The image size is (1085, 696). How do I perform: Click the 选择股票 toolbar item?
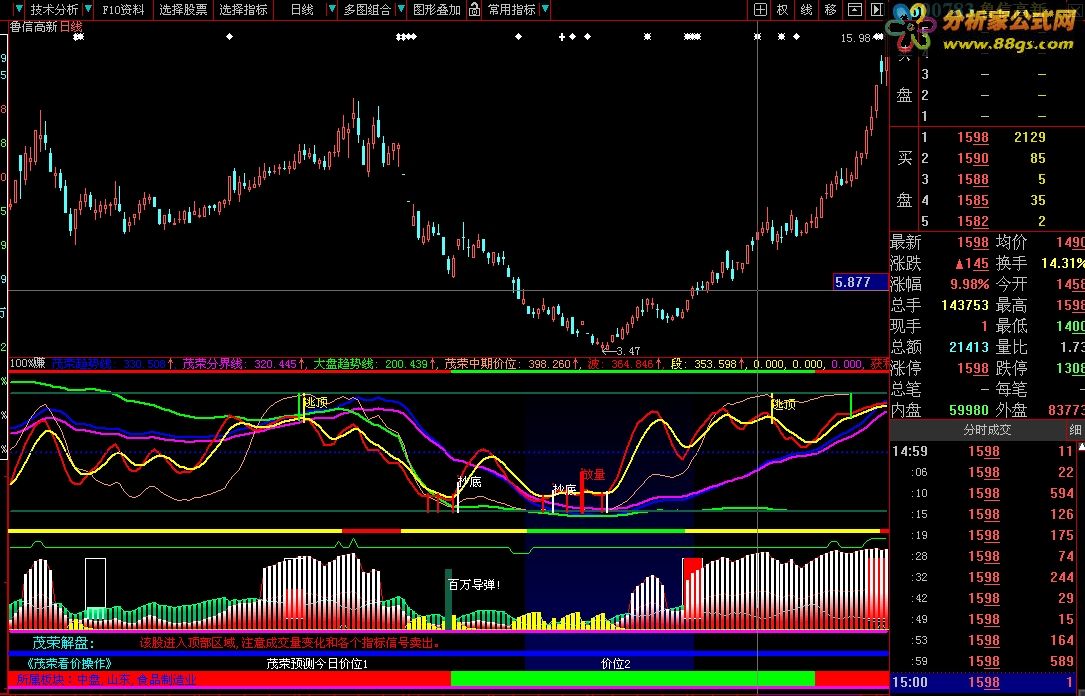[x=183, y=10]
